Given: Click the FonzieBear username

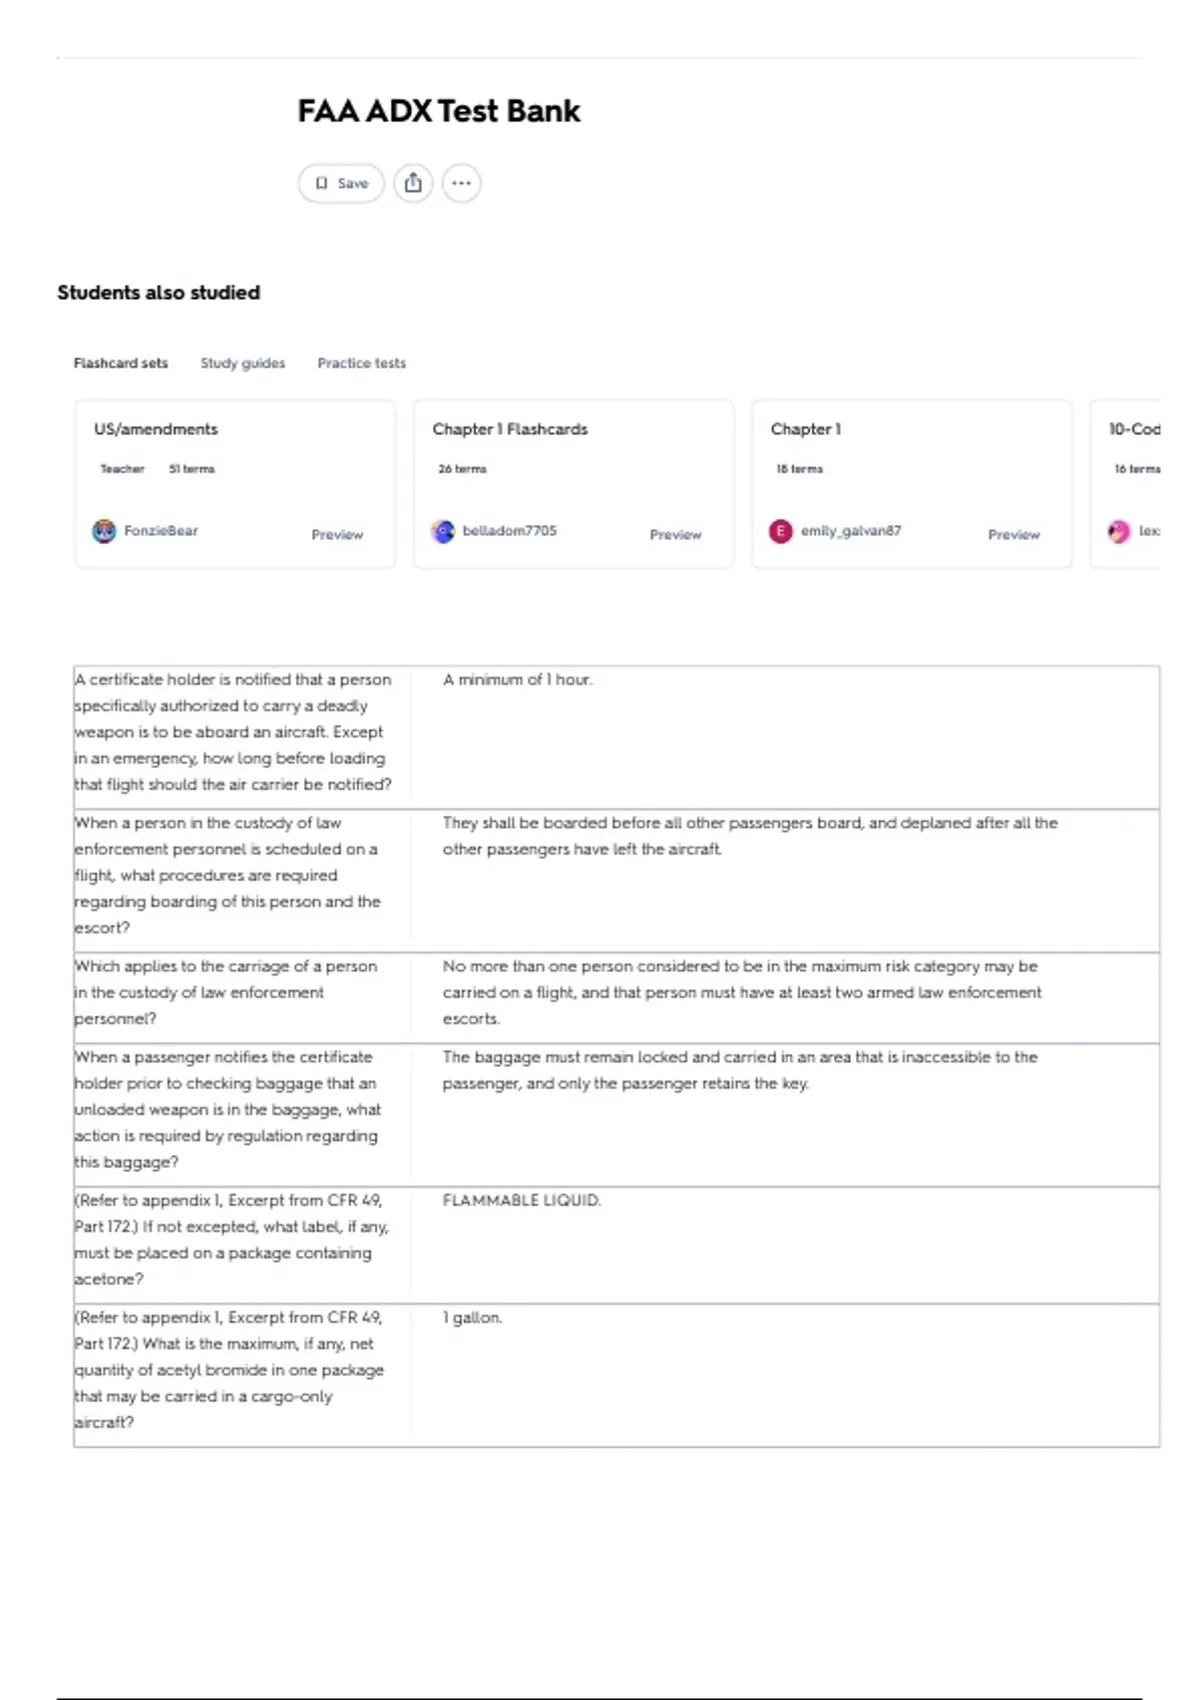Looking at the screenshot, I should pyautogui.click(x=161, y=531).
